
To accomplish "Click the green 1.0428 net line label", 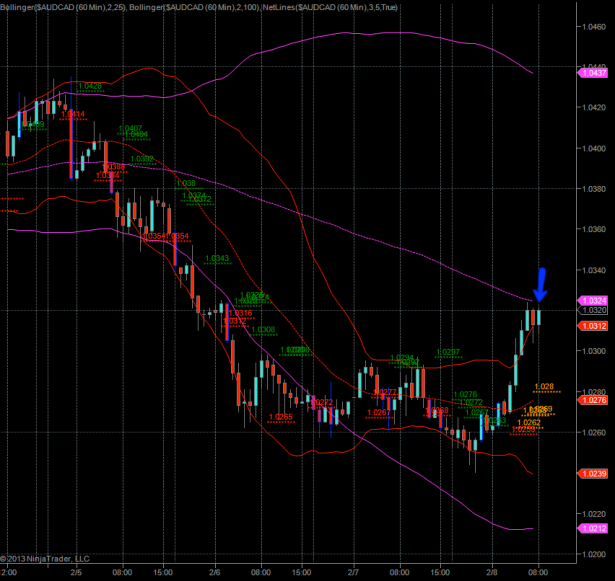I will [89, 87].
